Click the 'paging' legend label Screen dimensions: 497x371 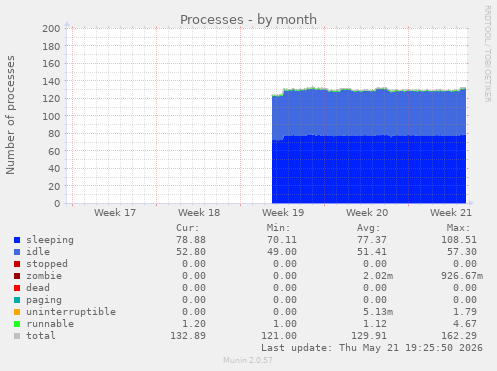tap(44, 300)
